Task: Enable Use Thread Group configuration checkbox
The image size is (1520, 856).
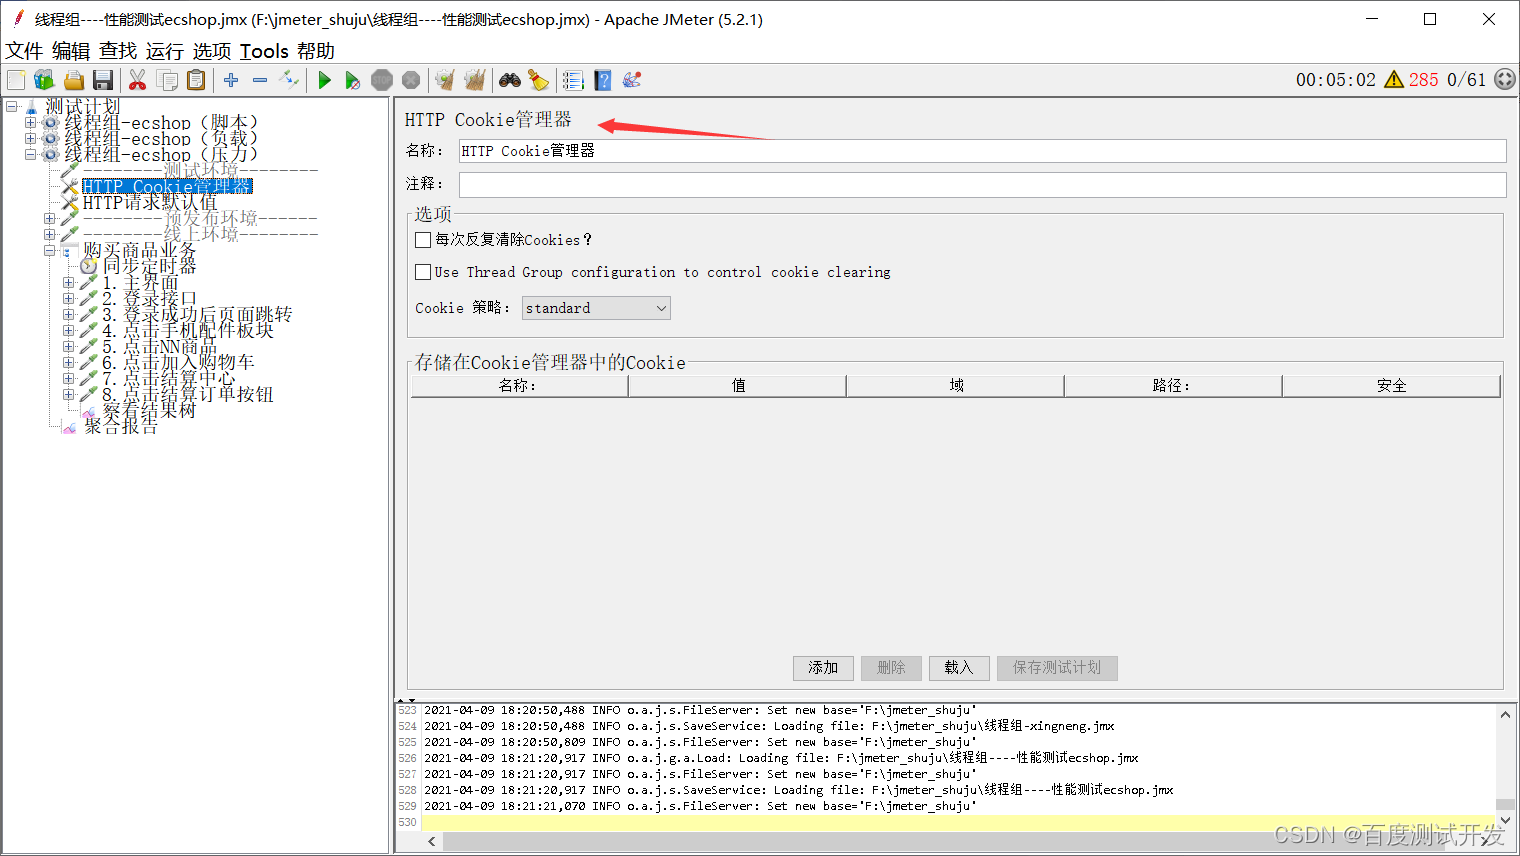Action: click(423, 272)
